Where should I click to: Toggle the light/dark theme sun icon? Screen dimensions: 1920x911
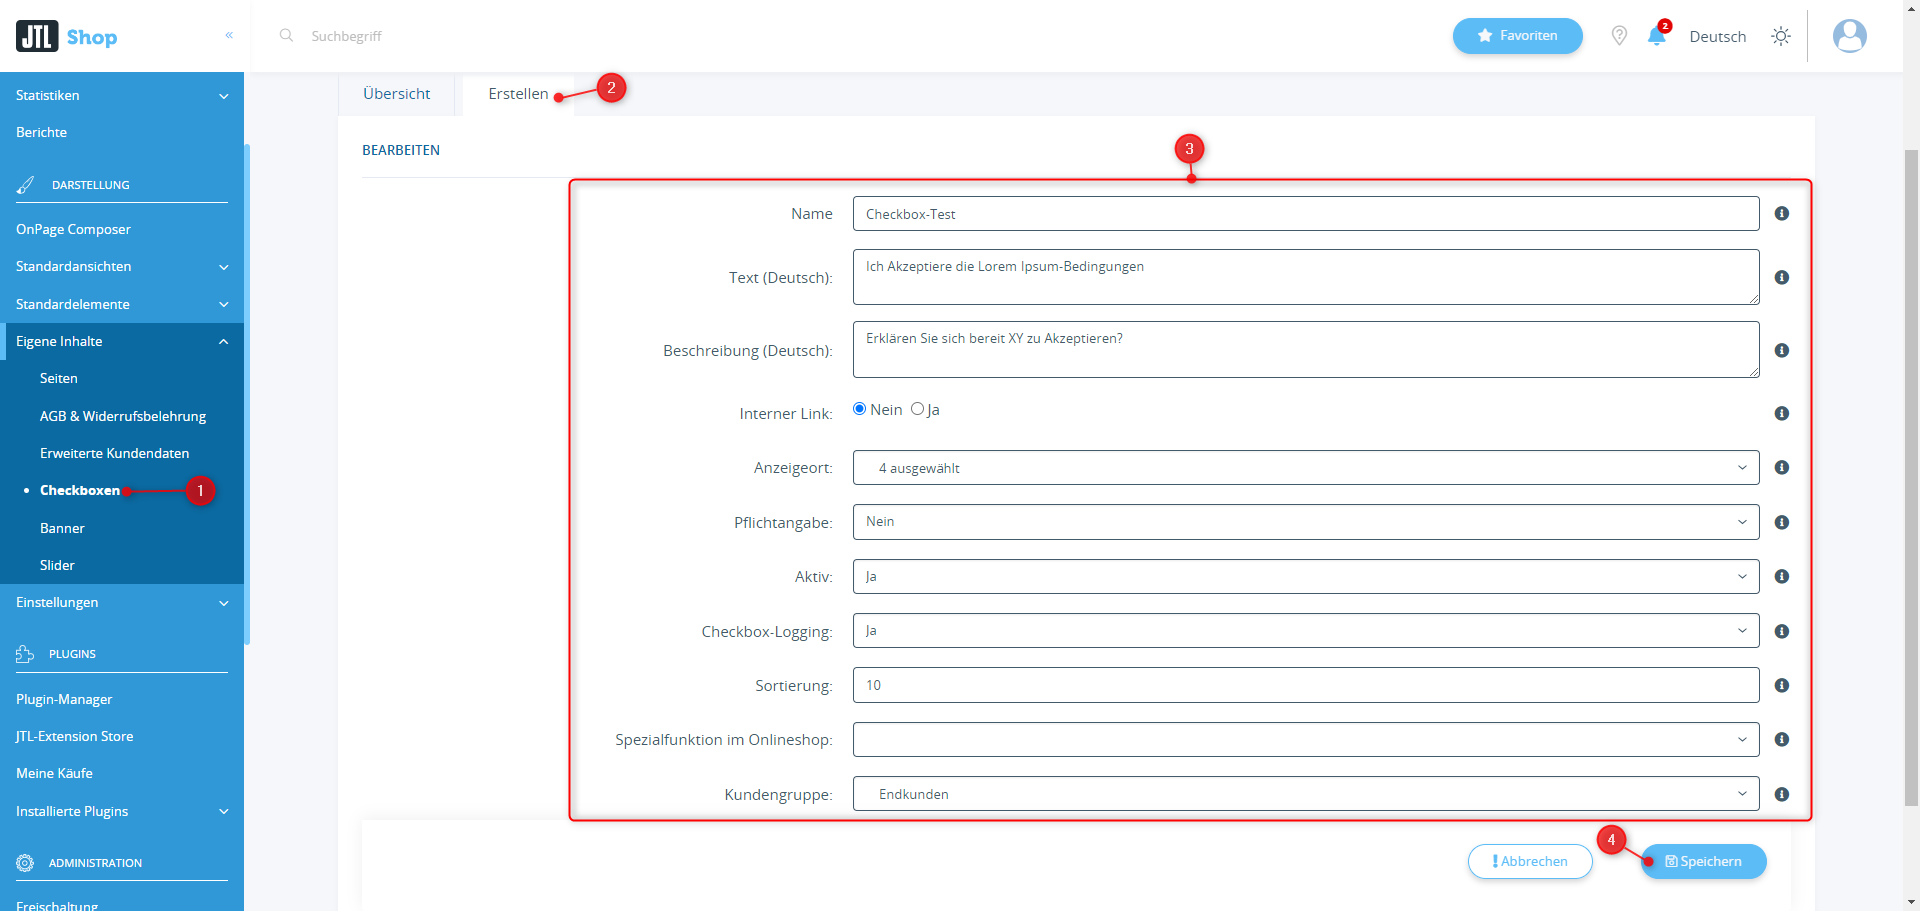1781,36
